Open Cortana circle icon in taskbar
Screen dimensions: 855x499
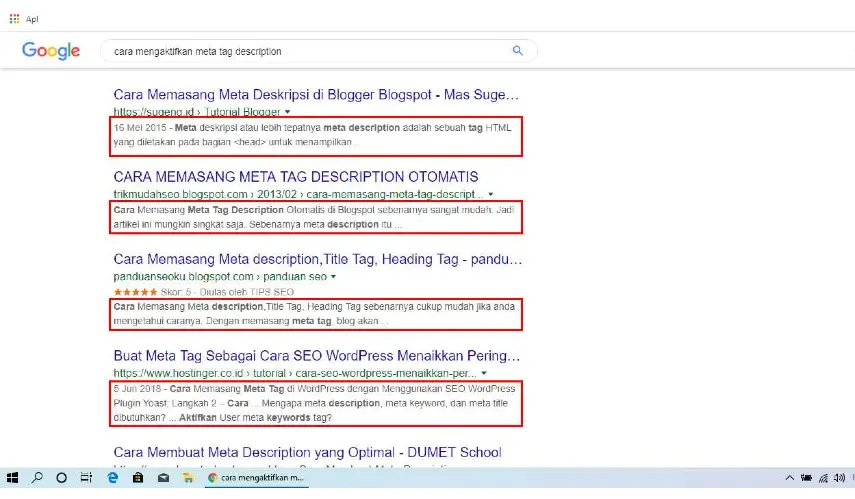point(62,478)
